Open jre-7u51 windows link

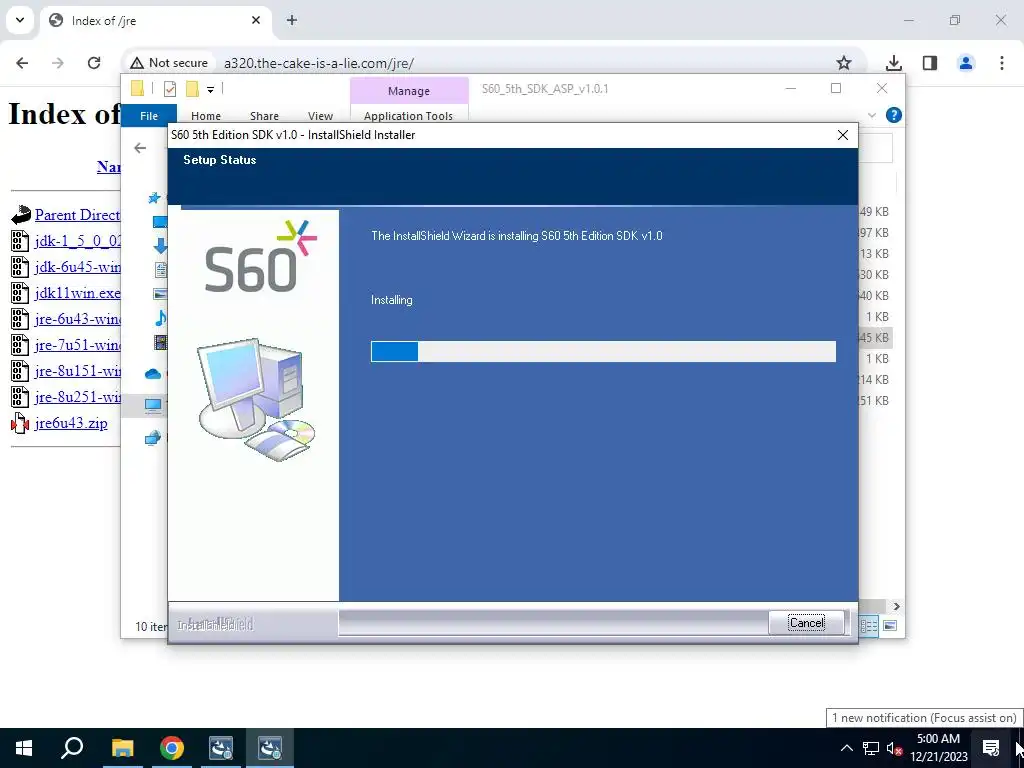pos(77,345)
